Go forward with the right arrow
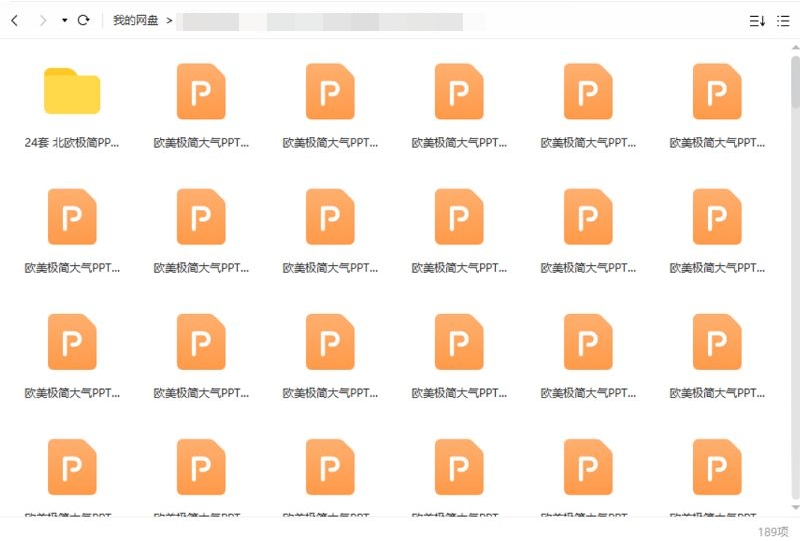Viewport: 800px width, 541px height. [43, 20]
